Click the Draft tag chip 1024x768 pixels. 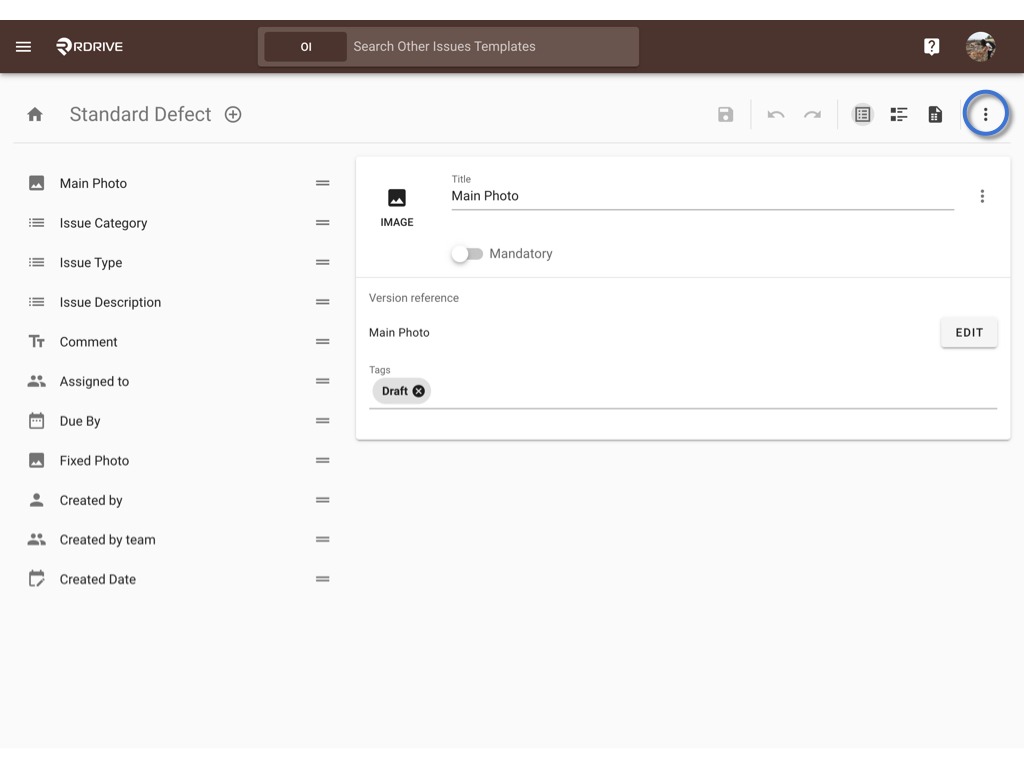click(x=394, y=391)
